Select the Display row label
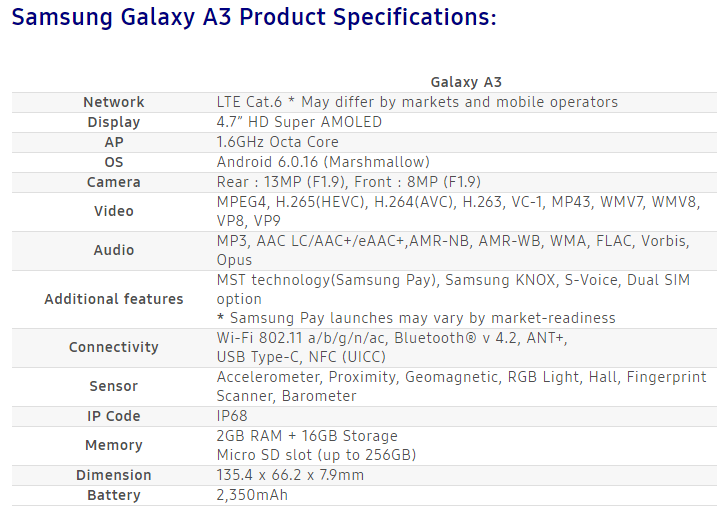 click(x=114, y=122)
